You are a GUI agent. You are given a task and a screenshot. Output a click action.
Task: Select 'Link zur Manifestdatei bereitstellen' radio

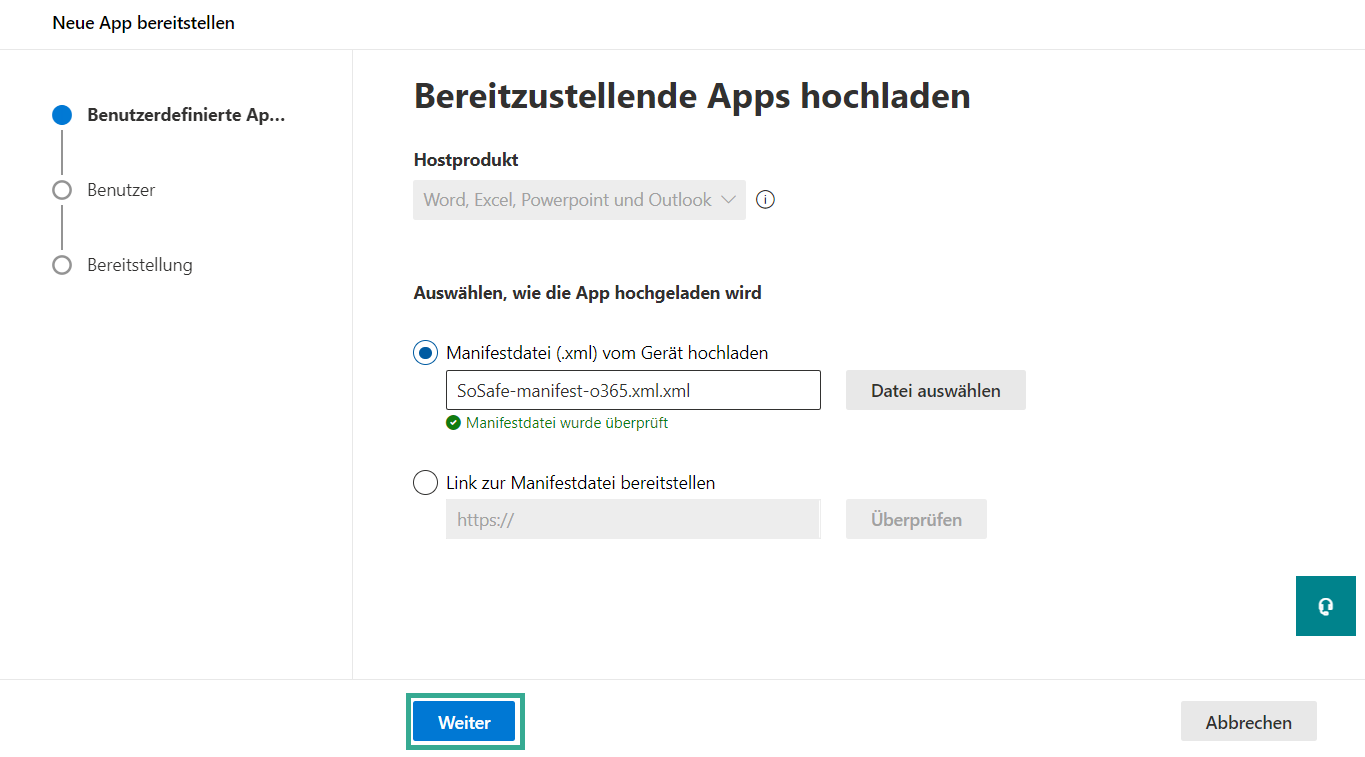coord(425,483)
